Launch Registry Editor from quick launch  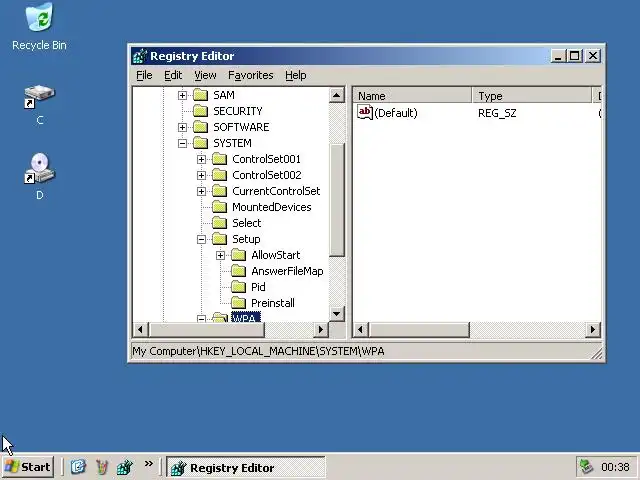pos(124,467)
